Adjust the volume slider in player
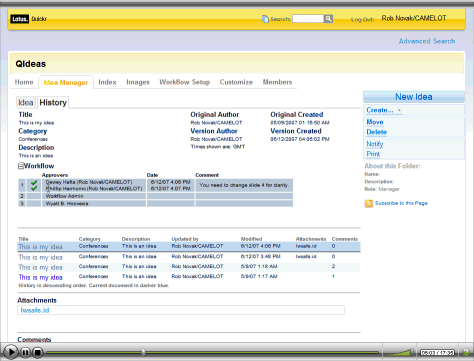The image size is (474, 361). pyautogui.click(x=399, y=352)
